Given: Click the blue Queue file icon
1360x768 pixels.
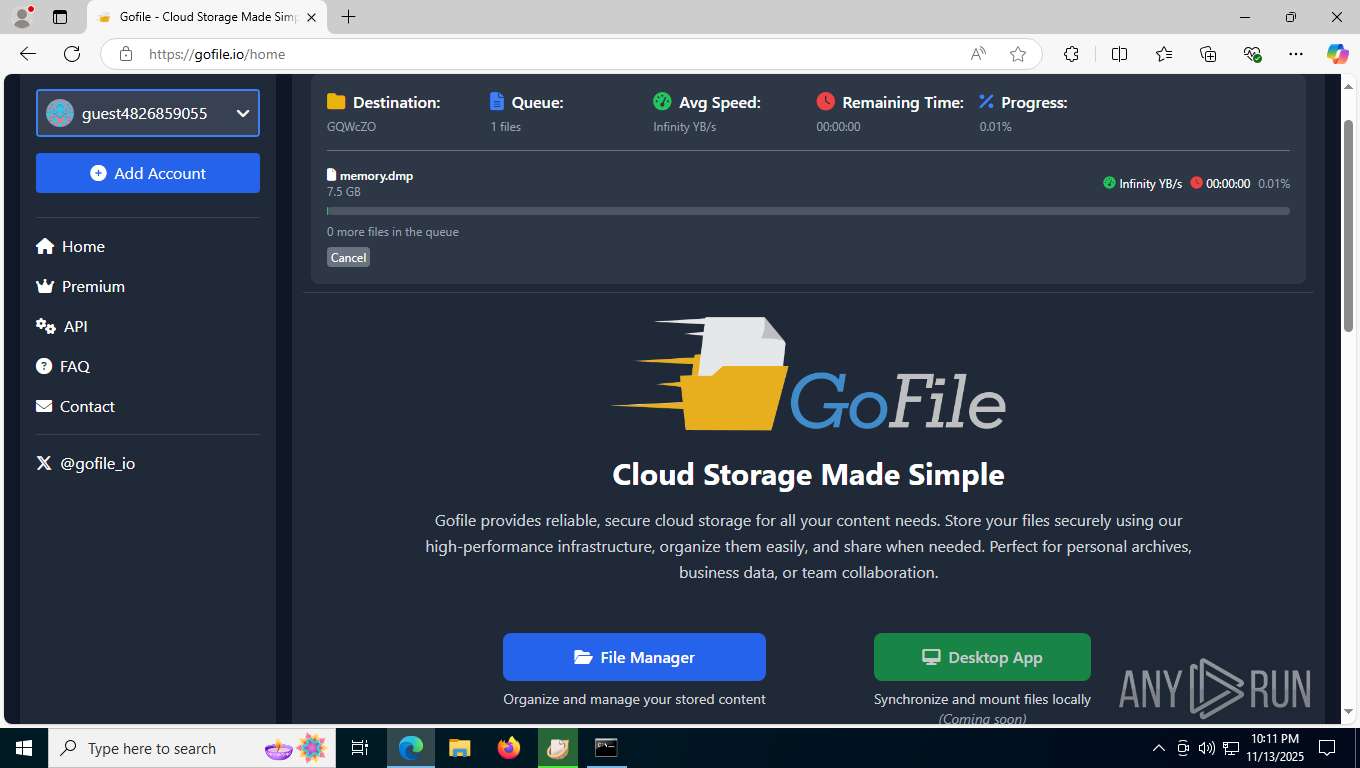Looking at the screenshot, I should [497, 101].
